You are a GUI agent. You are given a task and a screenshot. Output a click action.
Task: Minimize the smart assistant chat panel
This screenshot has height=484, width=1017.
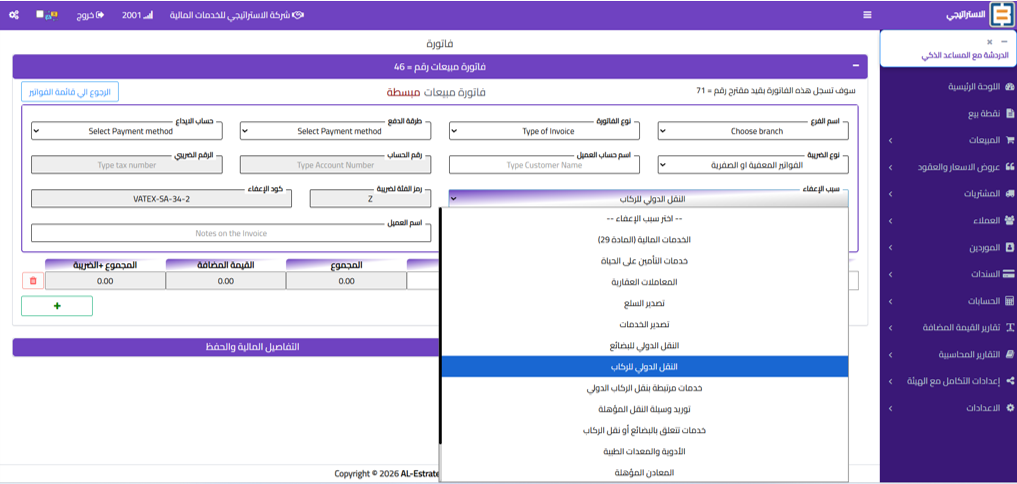click(1005, 42)
